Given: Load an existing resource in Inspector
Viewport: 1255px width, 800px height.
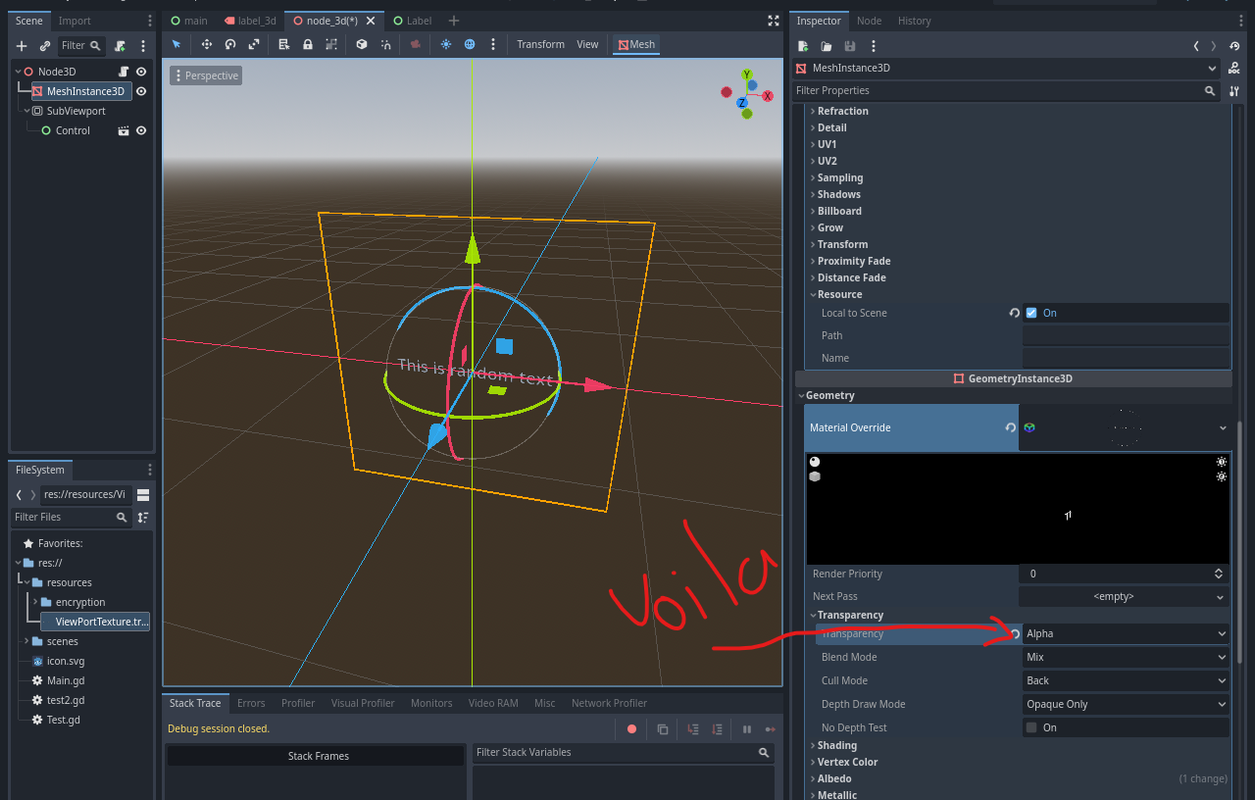Looking at the screenshot, I should 826,46.
